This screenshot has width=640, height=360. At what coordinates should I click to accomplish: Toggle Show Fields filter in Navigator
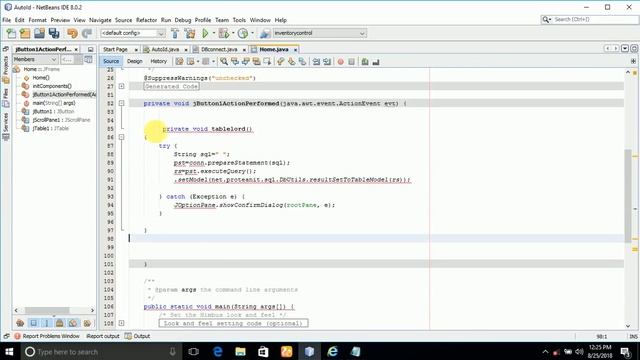(x=33, y=323)
